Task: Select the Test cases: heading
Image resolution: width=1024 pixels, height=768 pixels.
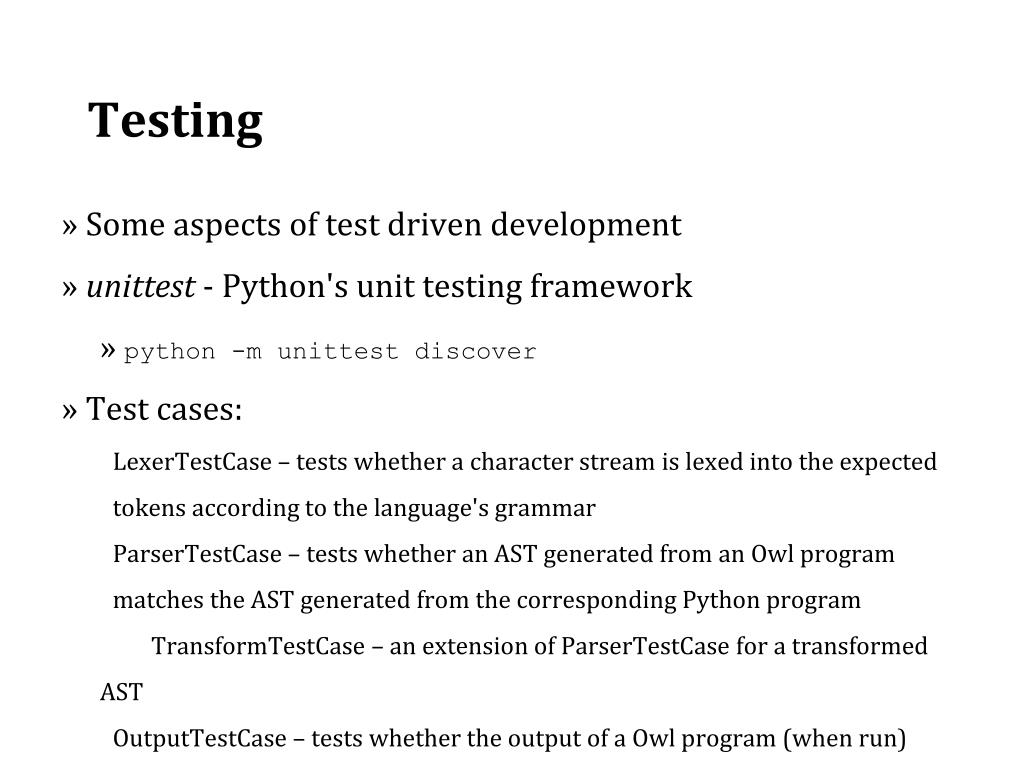Action: coord(164,409)
